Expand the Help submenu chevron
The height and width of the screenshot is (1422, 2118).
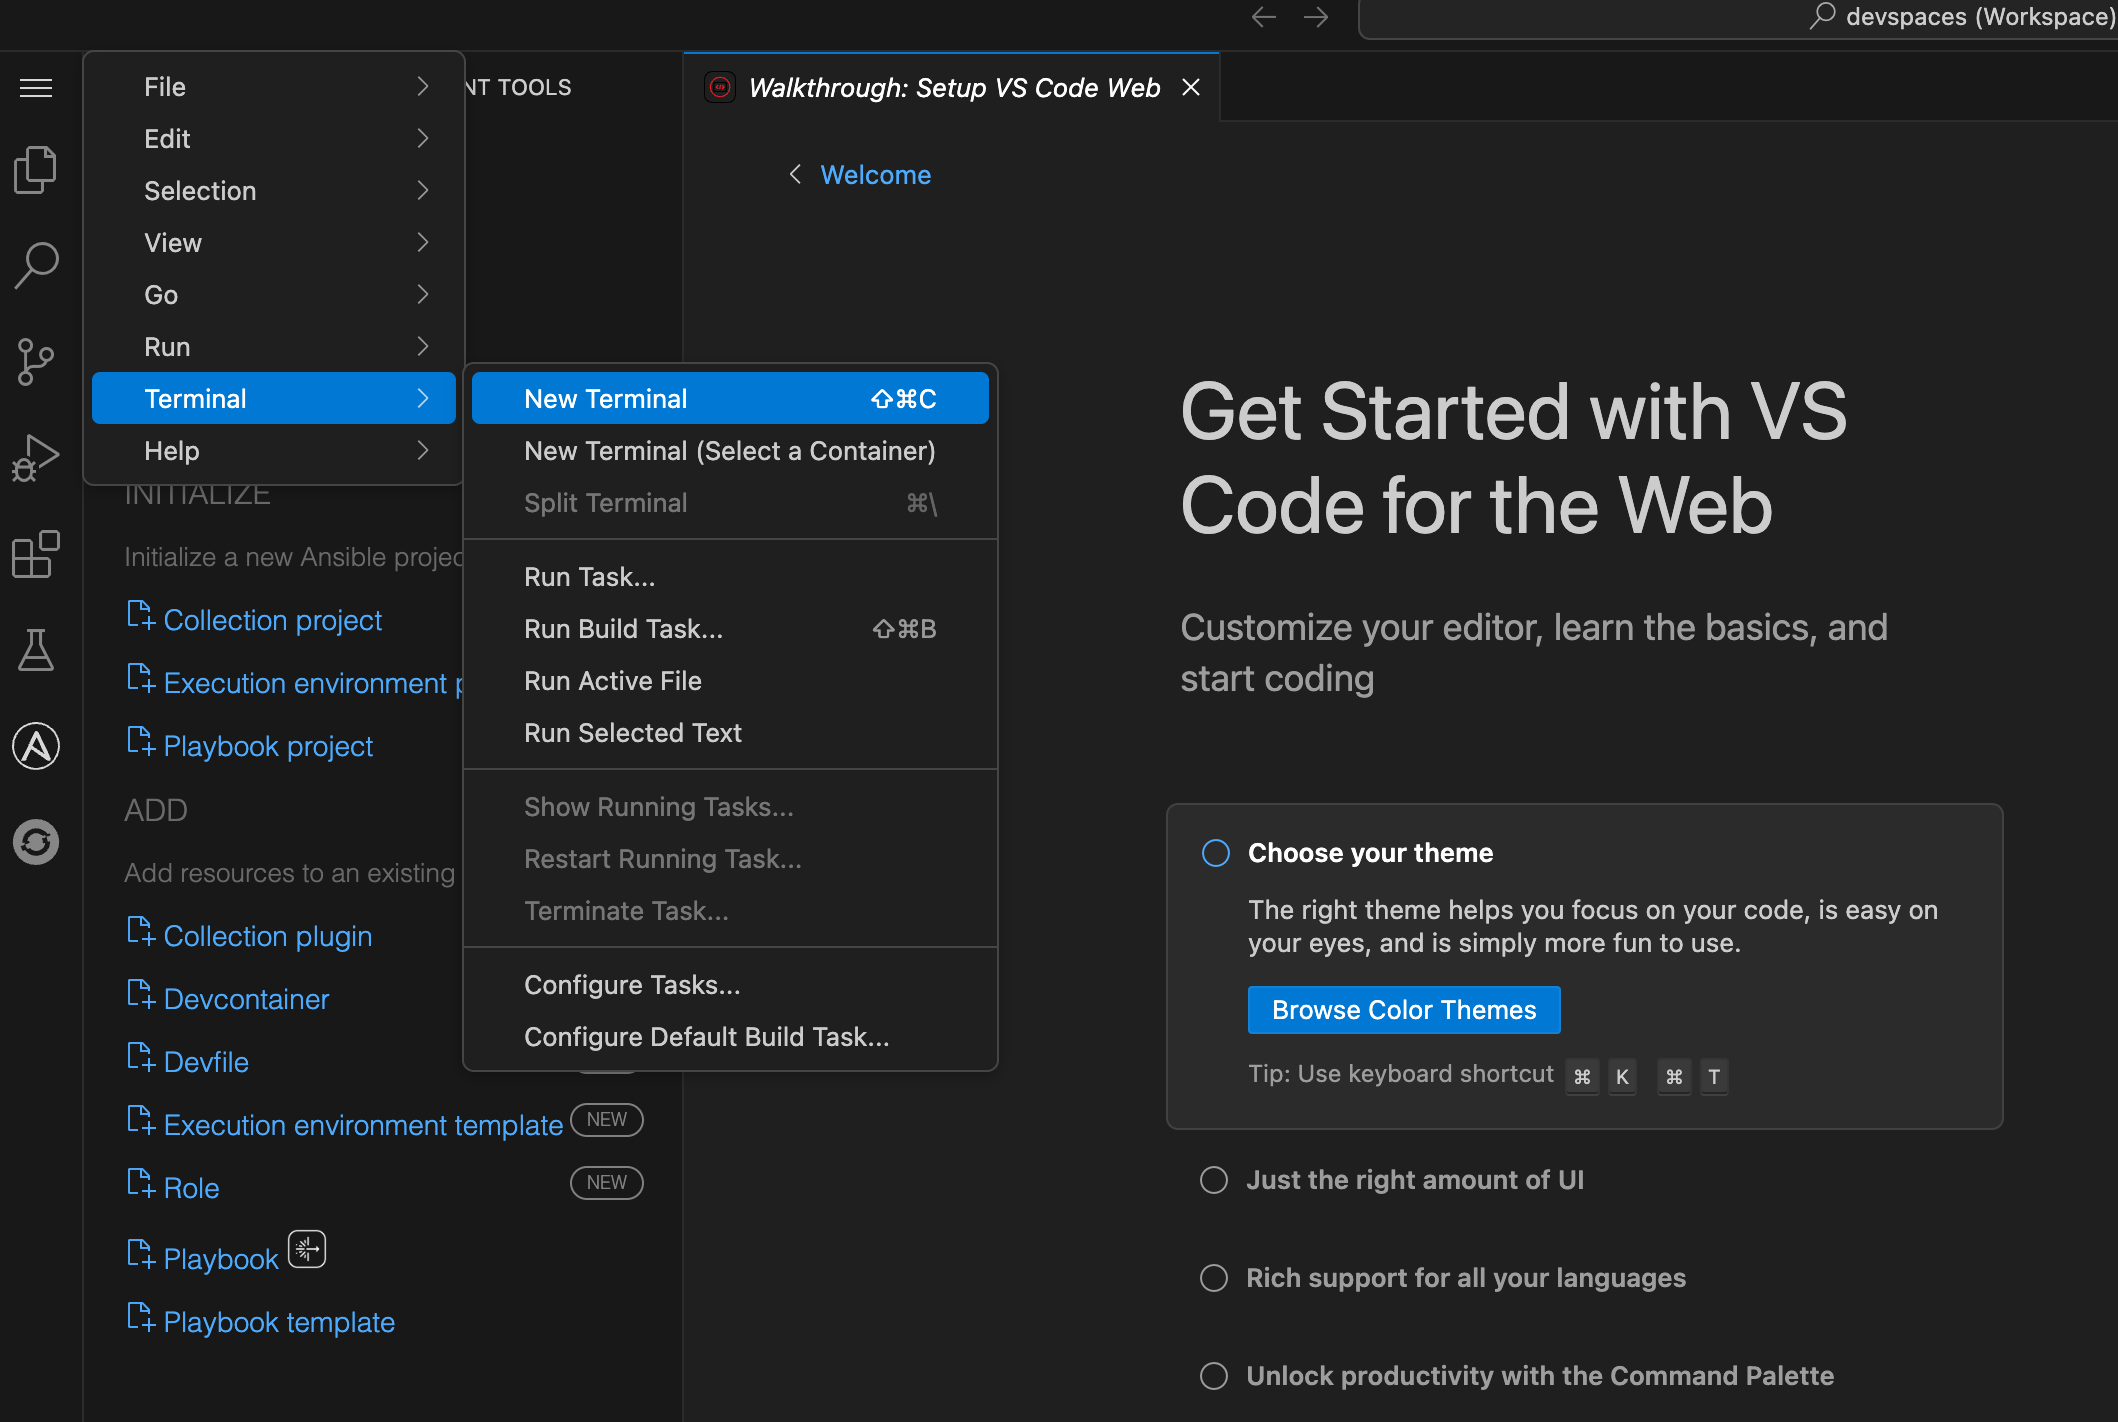tap(422, 450)
